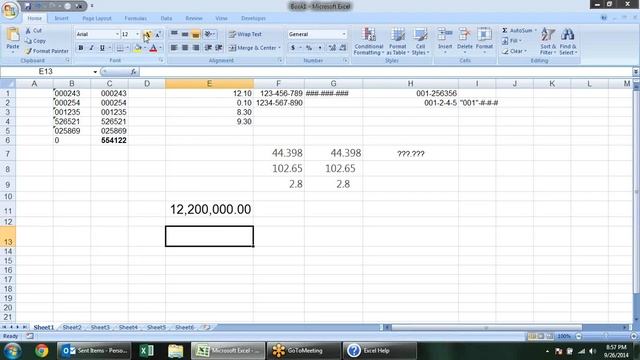The width and height of the screenshot is (640, 360).
Task: Open Cell Styles gallery
Action: 420,41
